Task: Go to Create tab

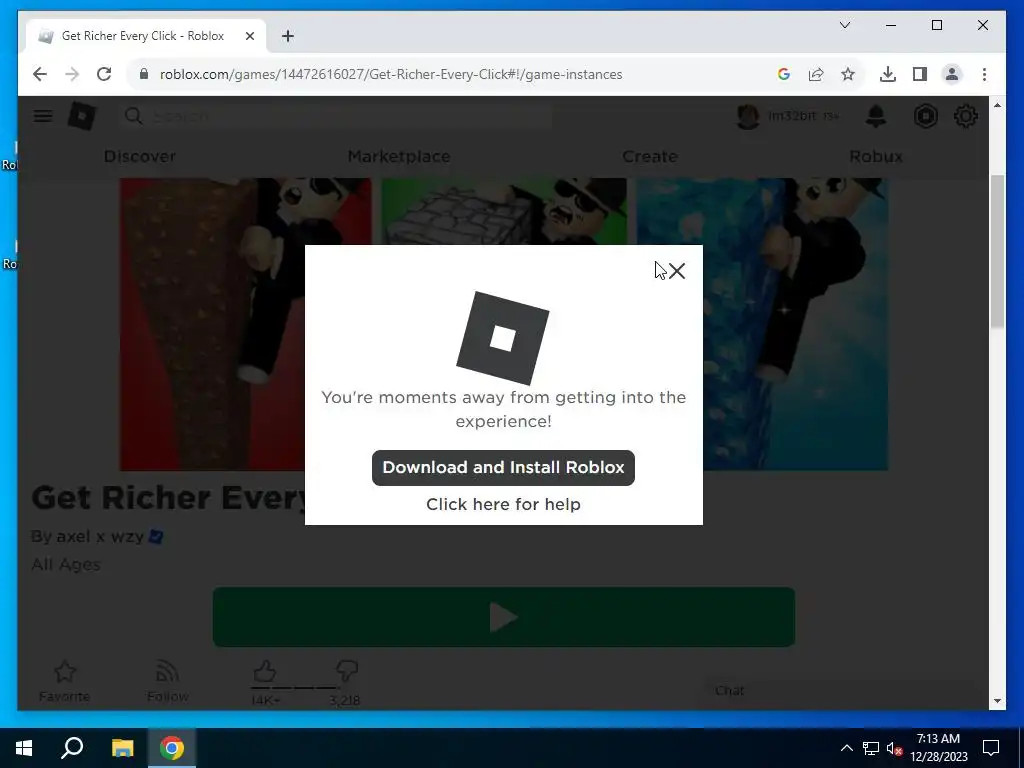Action: coord(650,157)
